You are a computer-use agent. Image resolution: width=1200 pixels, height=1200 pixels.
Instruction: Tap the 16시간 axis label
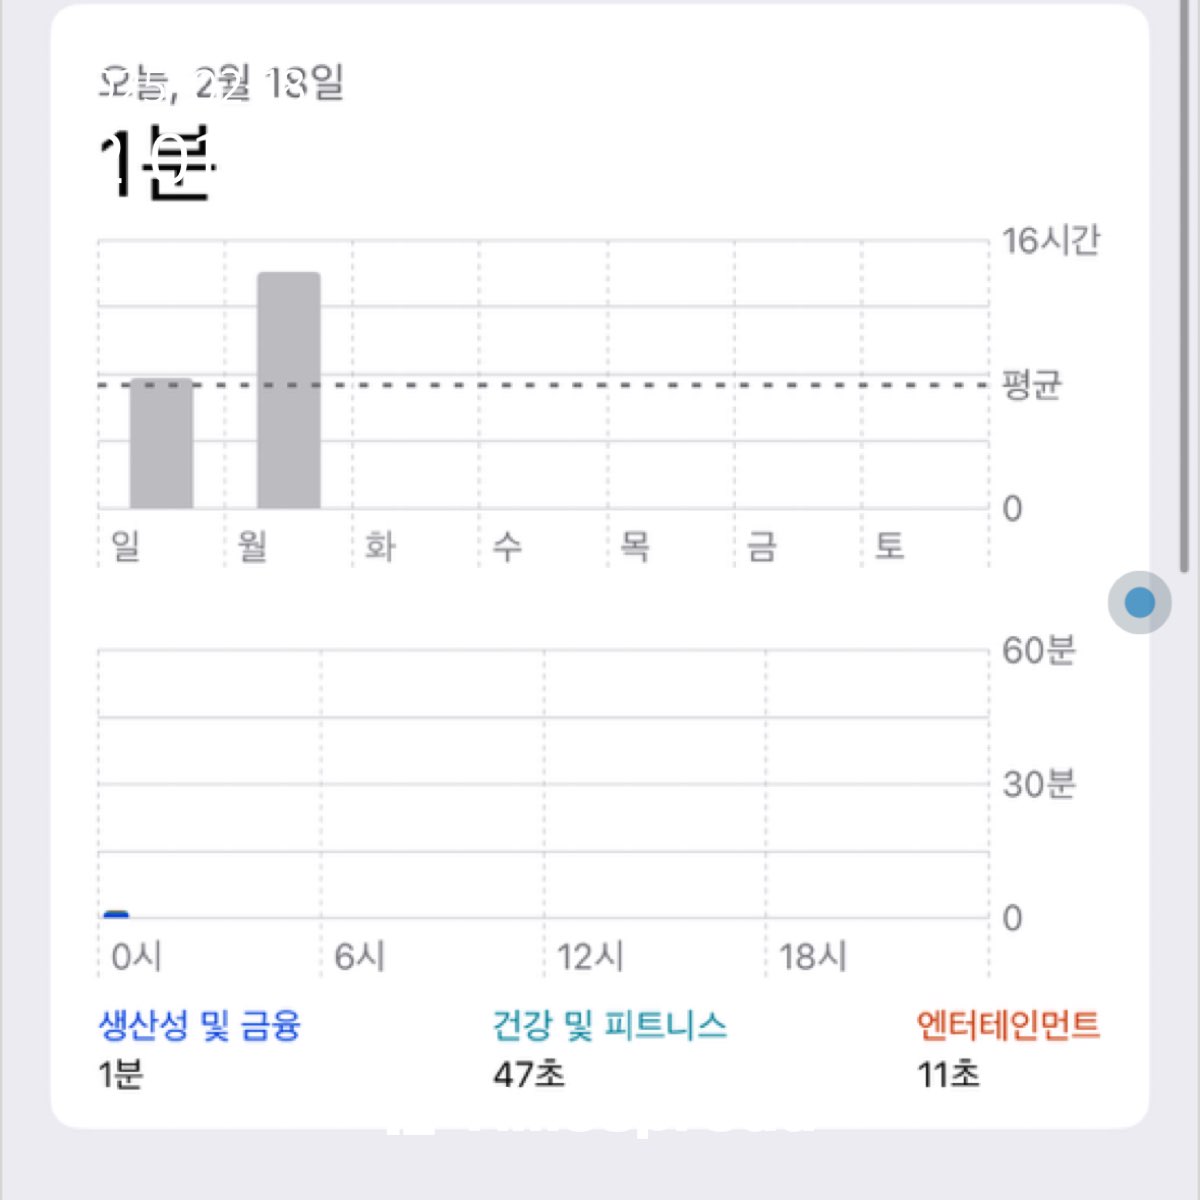(1050, 240)
